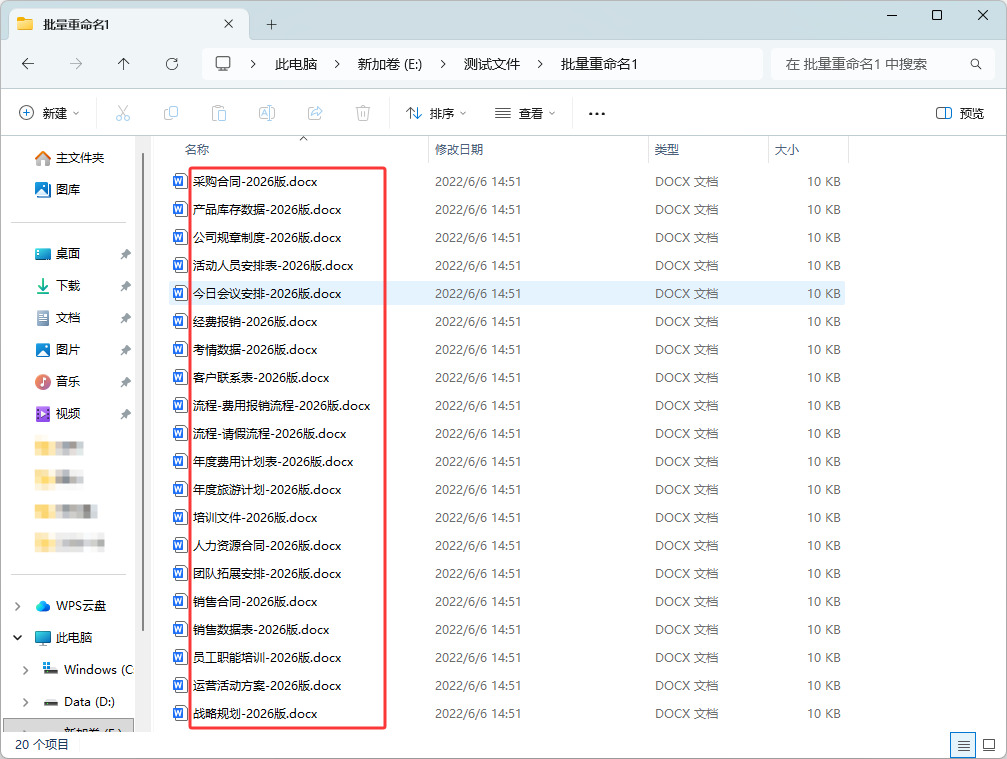The height and width of the screenshot is (759, 1007).
Task: Switch to details view icon in status bar
Action: [x=963, y=746]
